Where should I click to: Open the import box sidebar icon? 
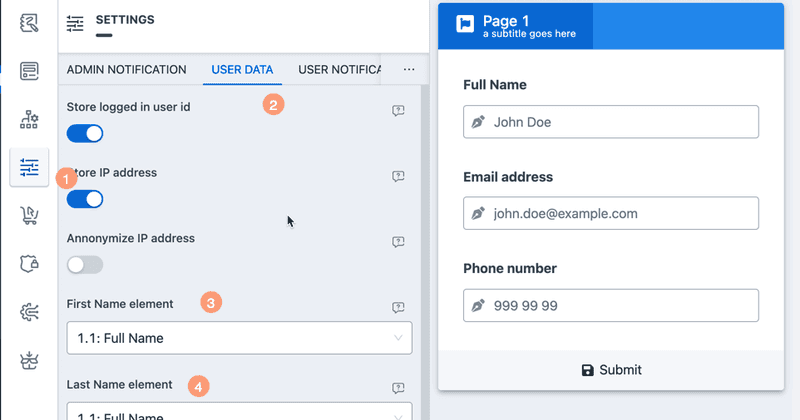click(29, 360)
